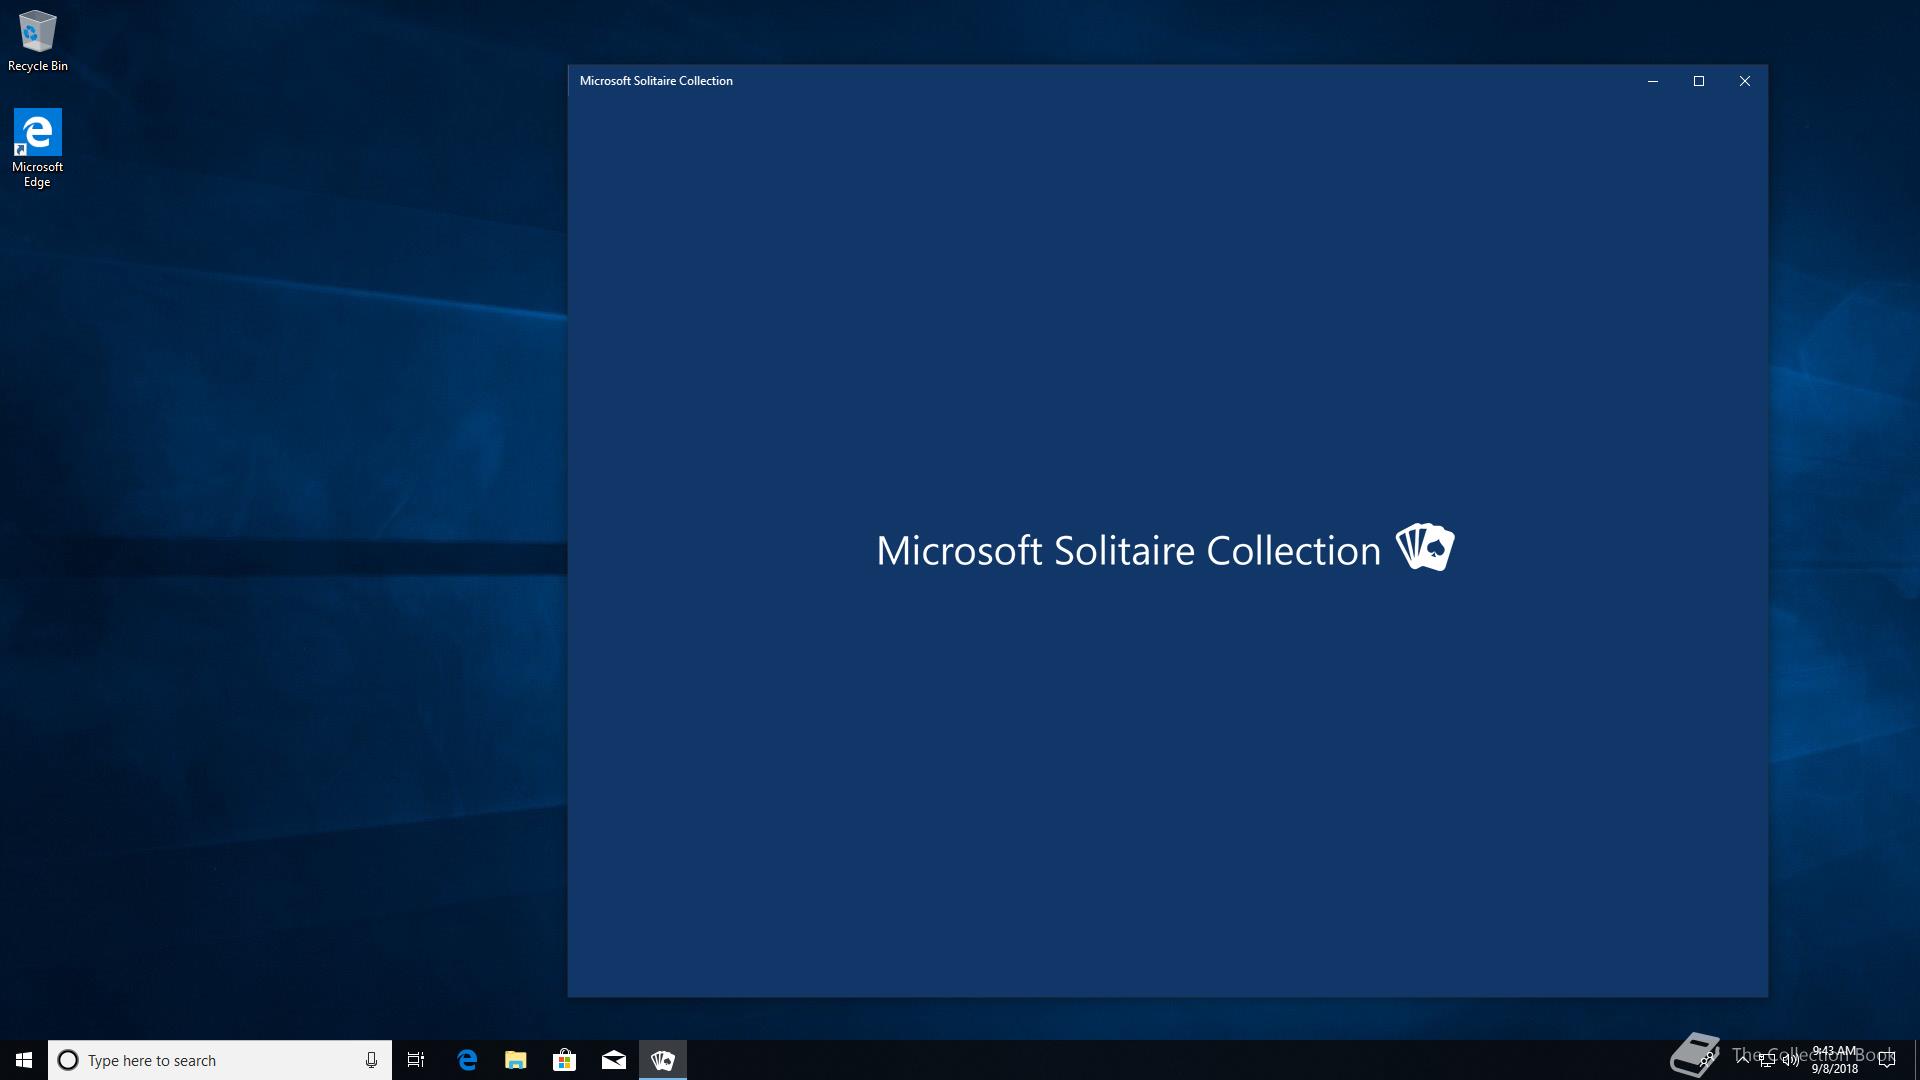
Task: Focus the 'Type here to search' box
Action: click(220, 1060)
